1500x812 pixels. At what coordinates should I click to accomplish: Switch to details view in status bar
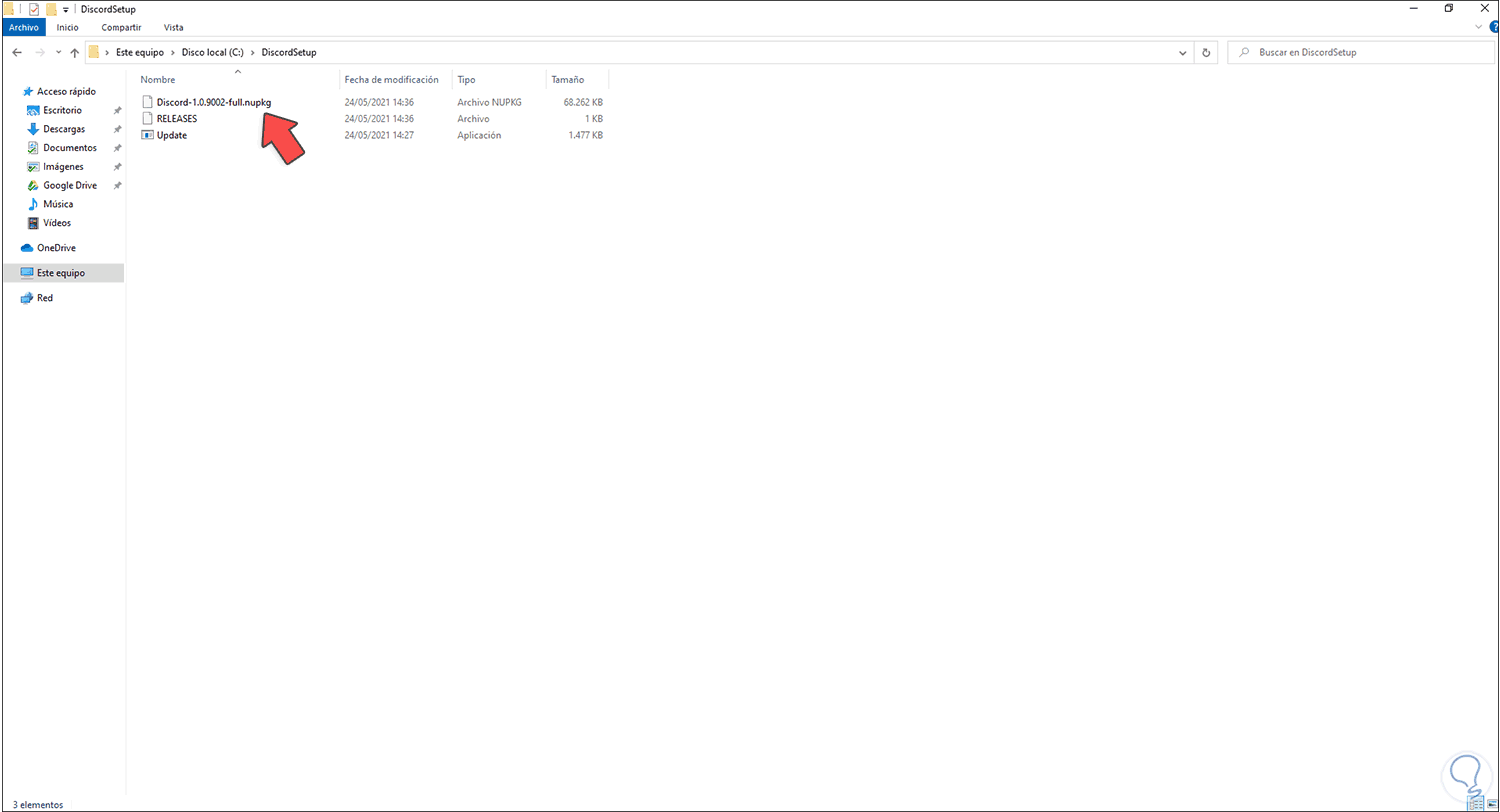point(1476,804)
